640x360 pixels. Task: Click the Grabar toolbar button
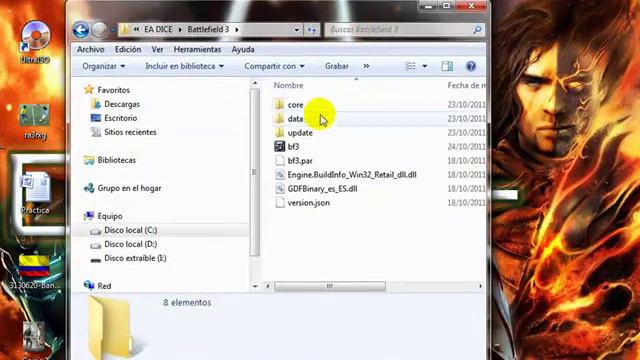click(337, 66)
